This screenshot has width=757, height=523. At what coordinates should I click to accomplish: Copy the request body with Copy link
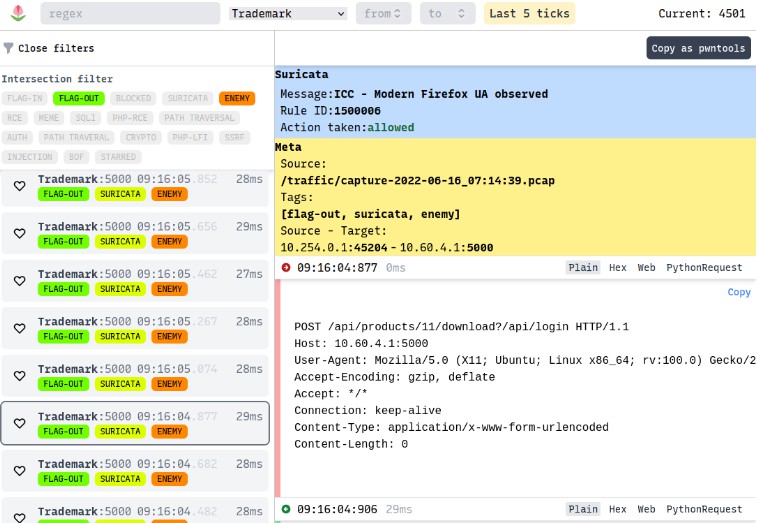[x=738, y=292]
